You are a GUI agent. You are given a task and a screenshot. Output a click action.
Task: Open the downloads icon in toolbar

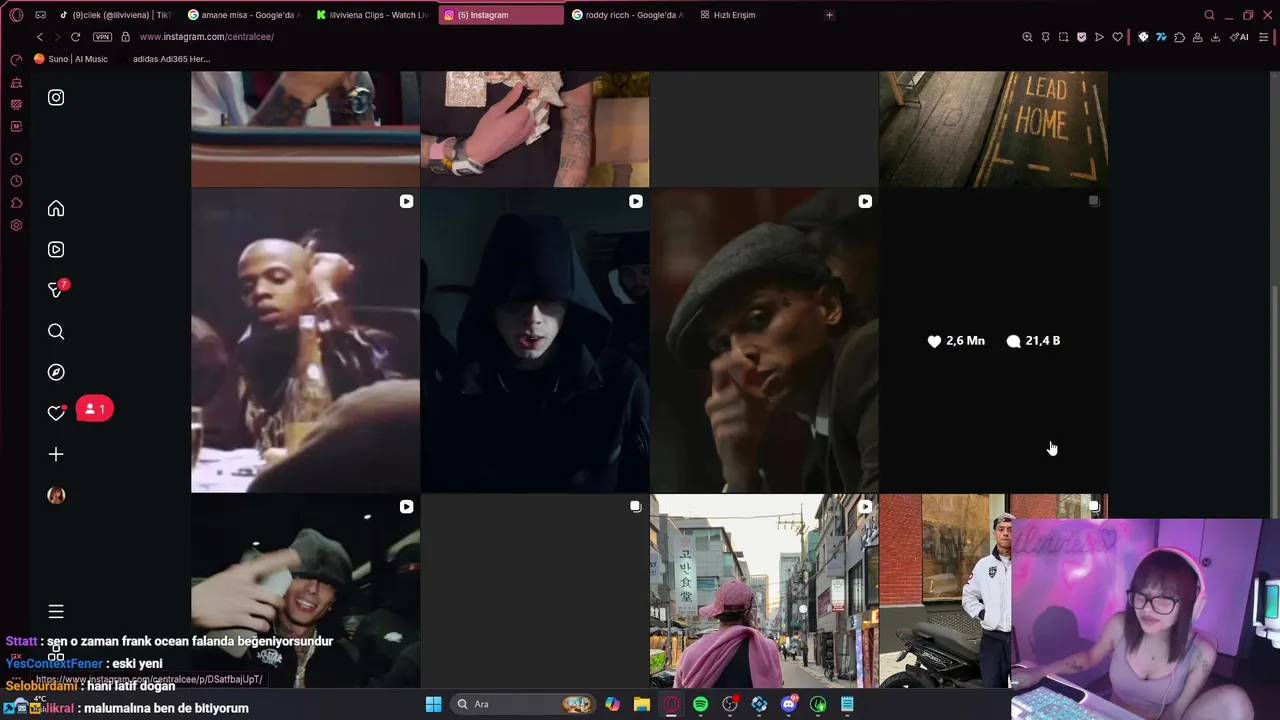[x=1215, y=37]
